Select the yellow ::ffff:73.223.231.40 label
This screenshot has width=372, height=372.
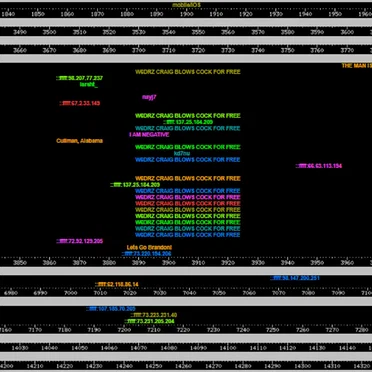(x=154, y=315)
